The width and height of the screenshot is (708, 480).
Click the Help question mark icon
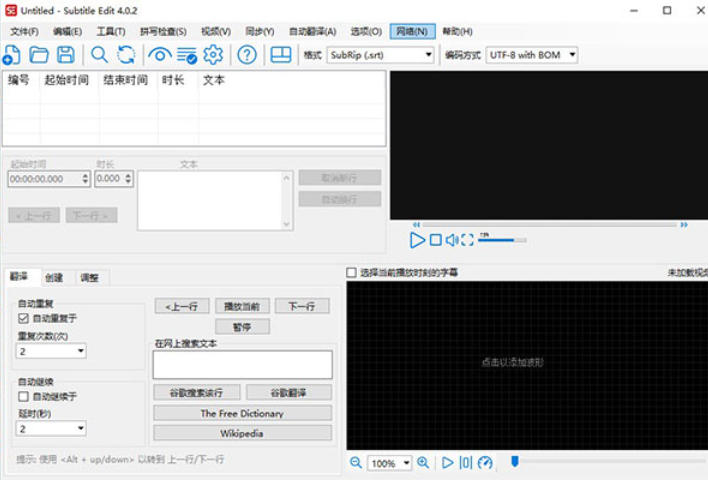point(247,55)
